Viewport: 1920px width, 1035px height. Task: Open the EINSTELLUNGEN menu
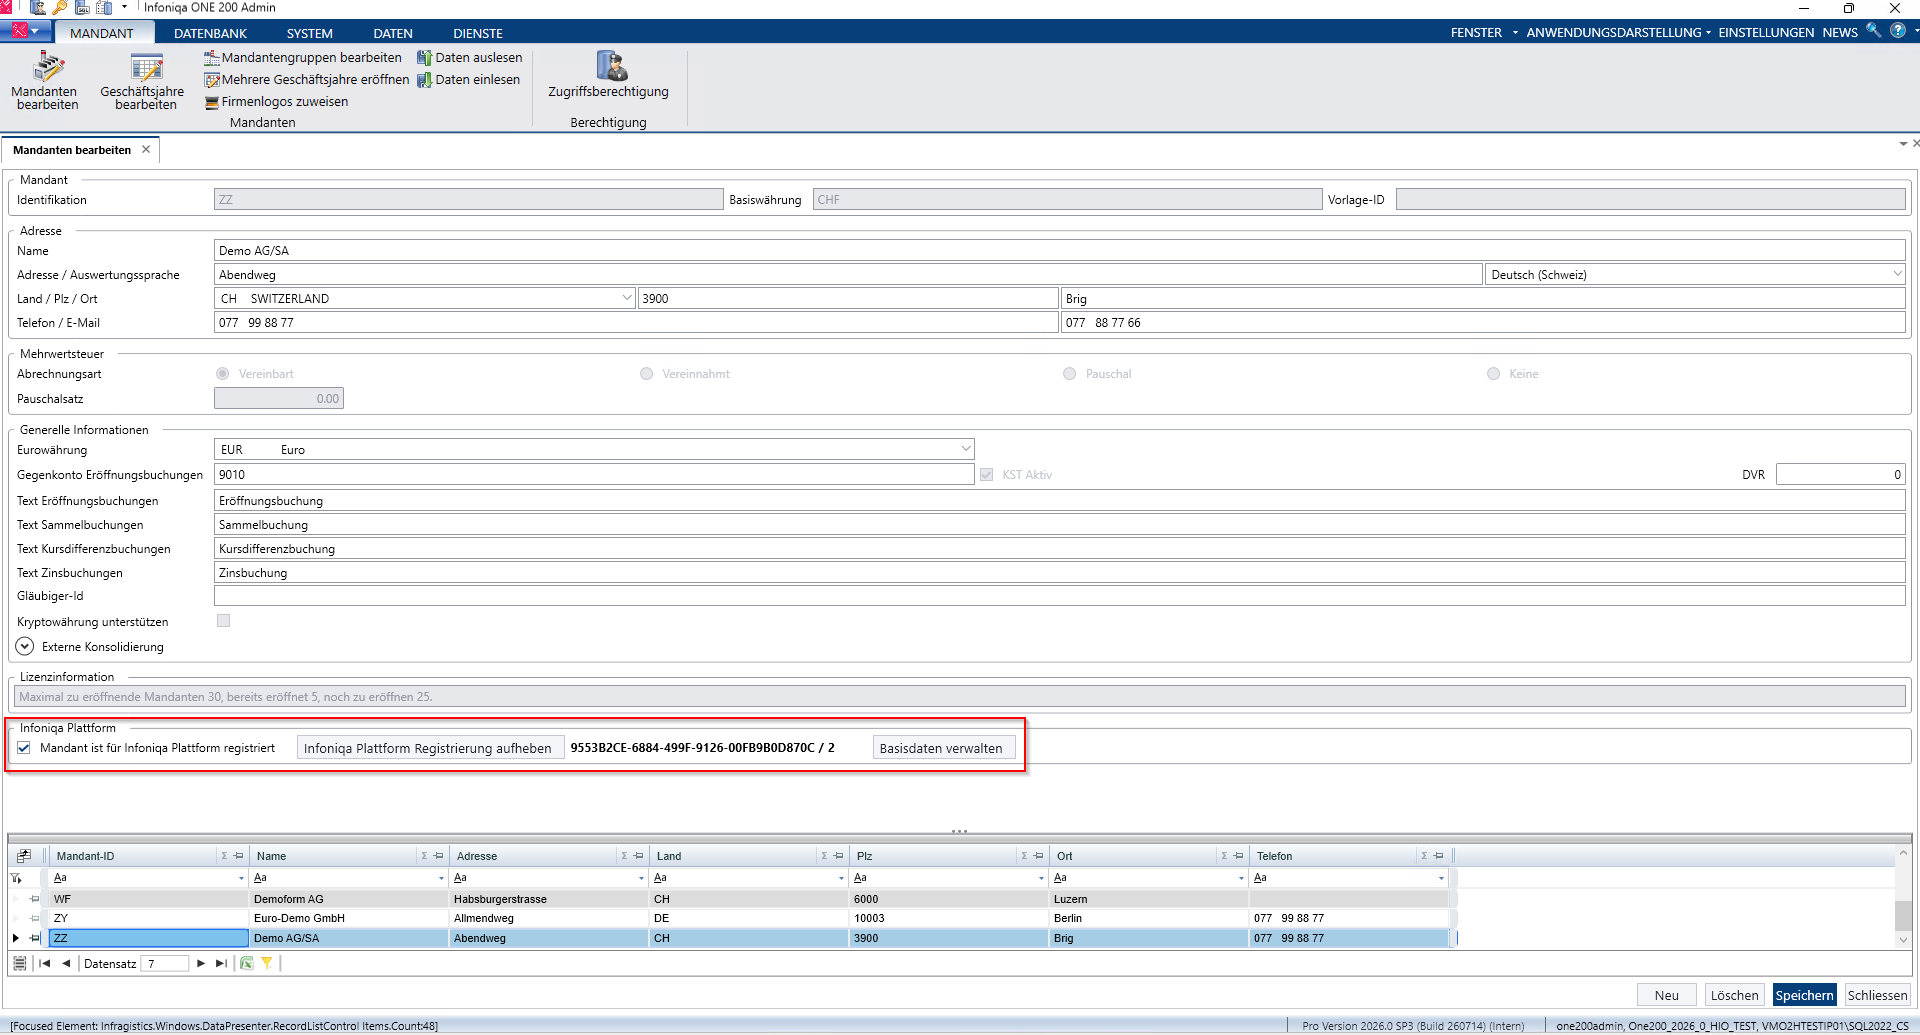(1766, 32)
